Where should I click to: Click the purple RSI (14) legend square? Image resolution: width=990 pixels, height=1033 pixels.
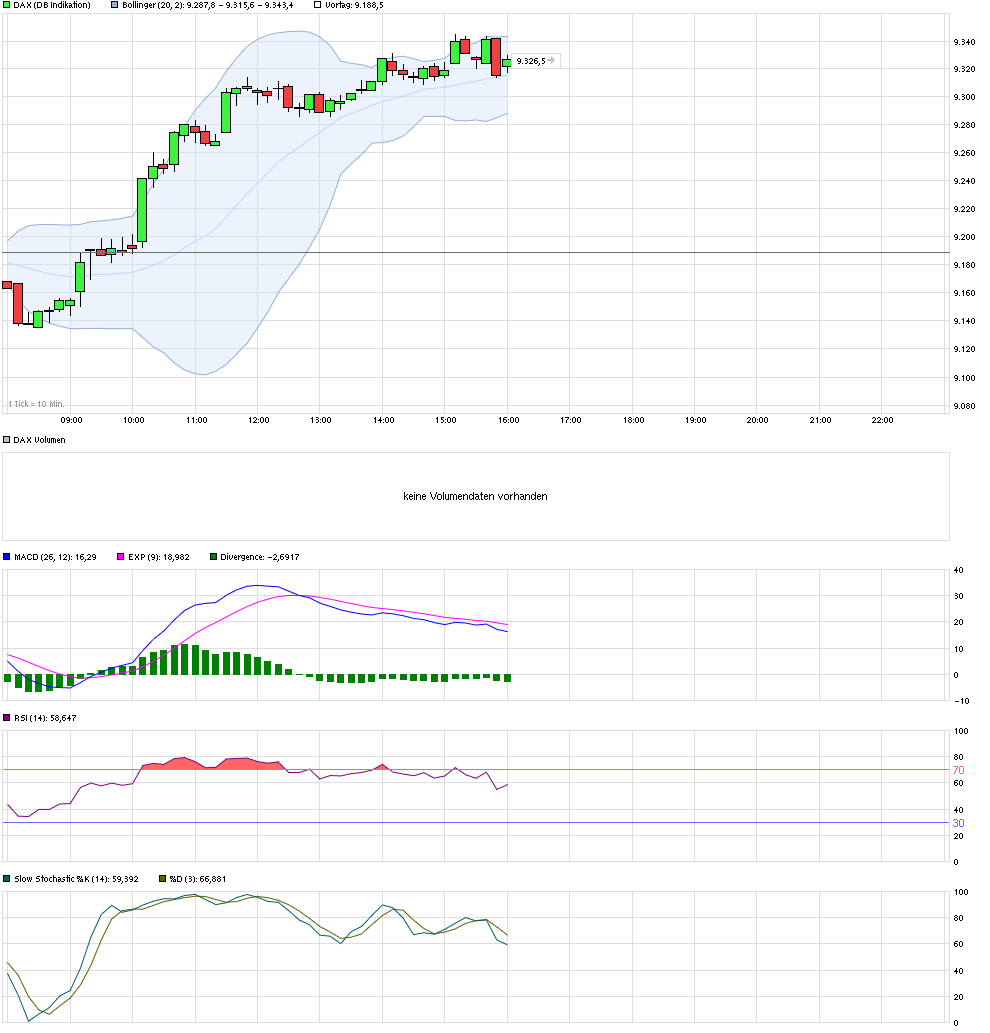[7, 717]
